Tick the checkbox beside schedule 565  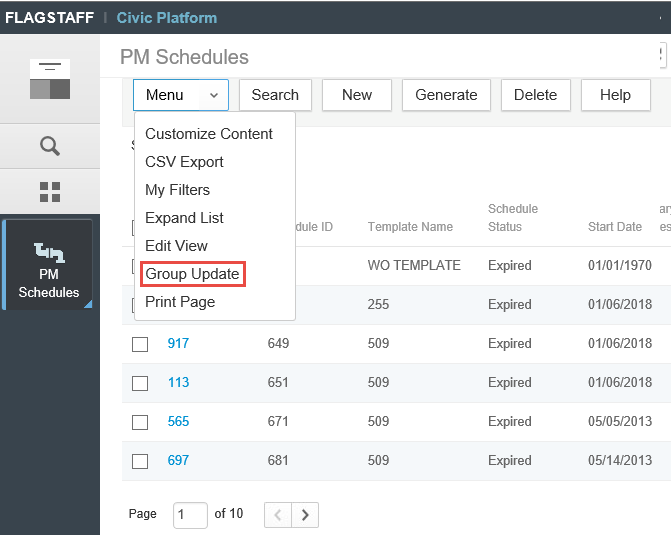pos(140,422)
